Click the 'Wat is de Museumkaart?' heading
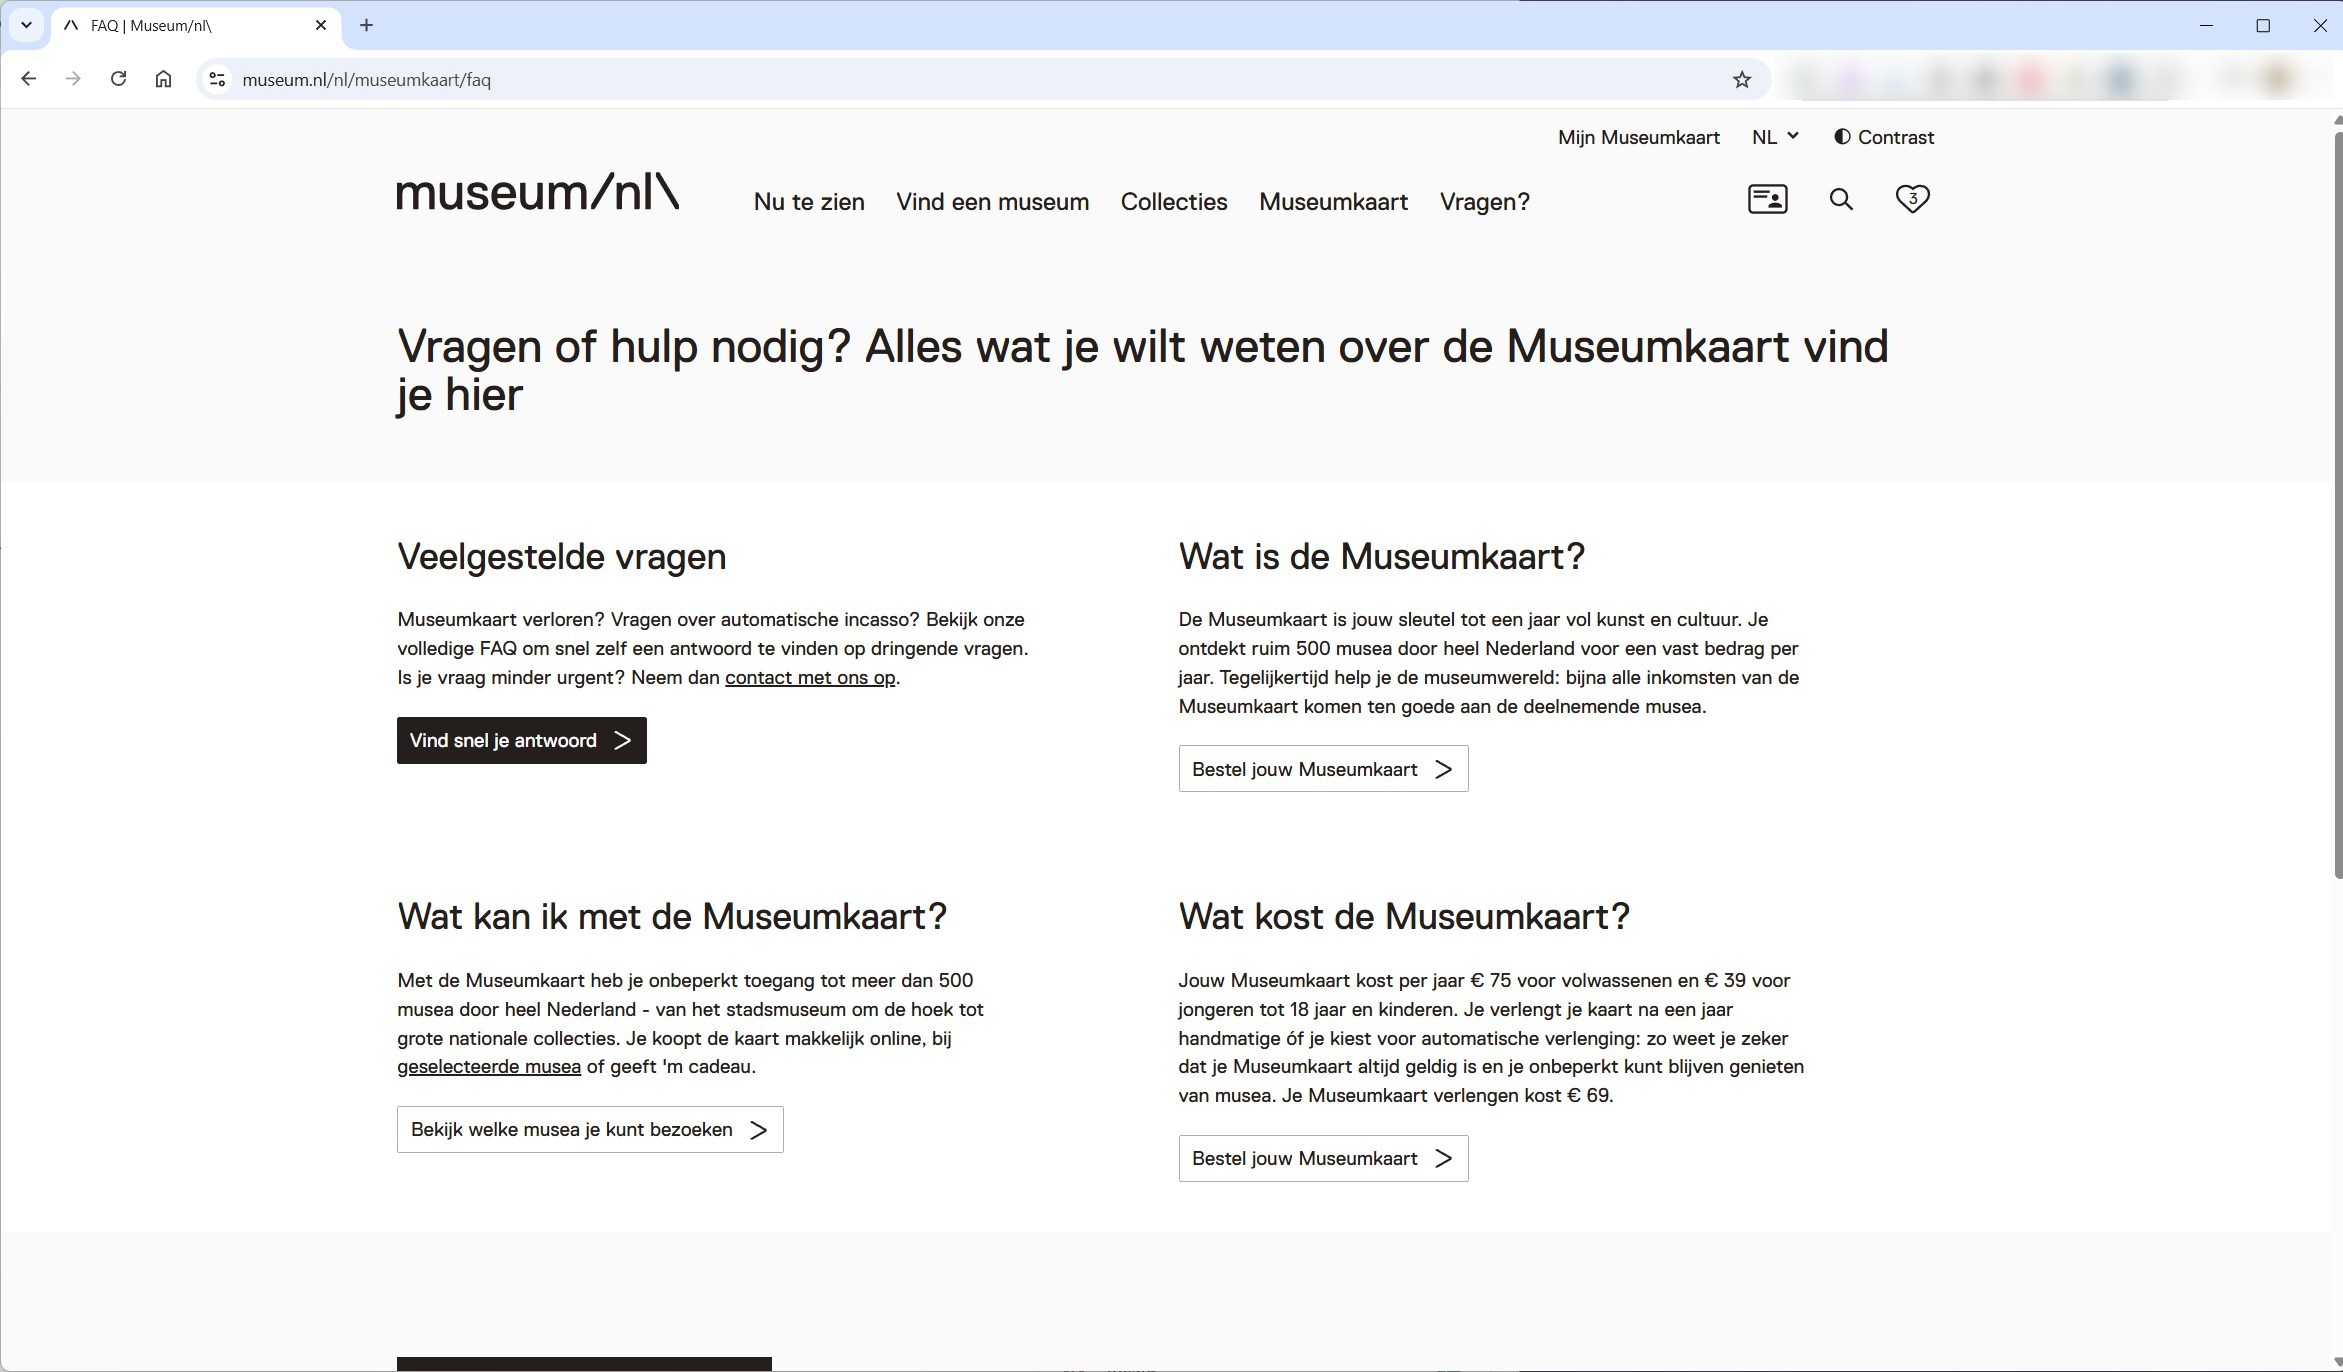 point(1382,557)
